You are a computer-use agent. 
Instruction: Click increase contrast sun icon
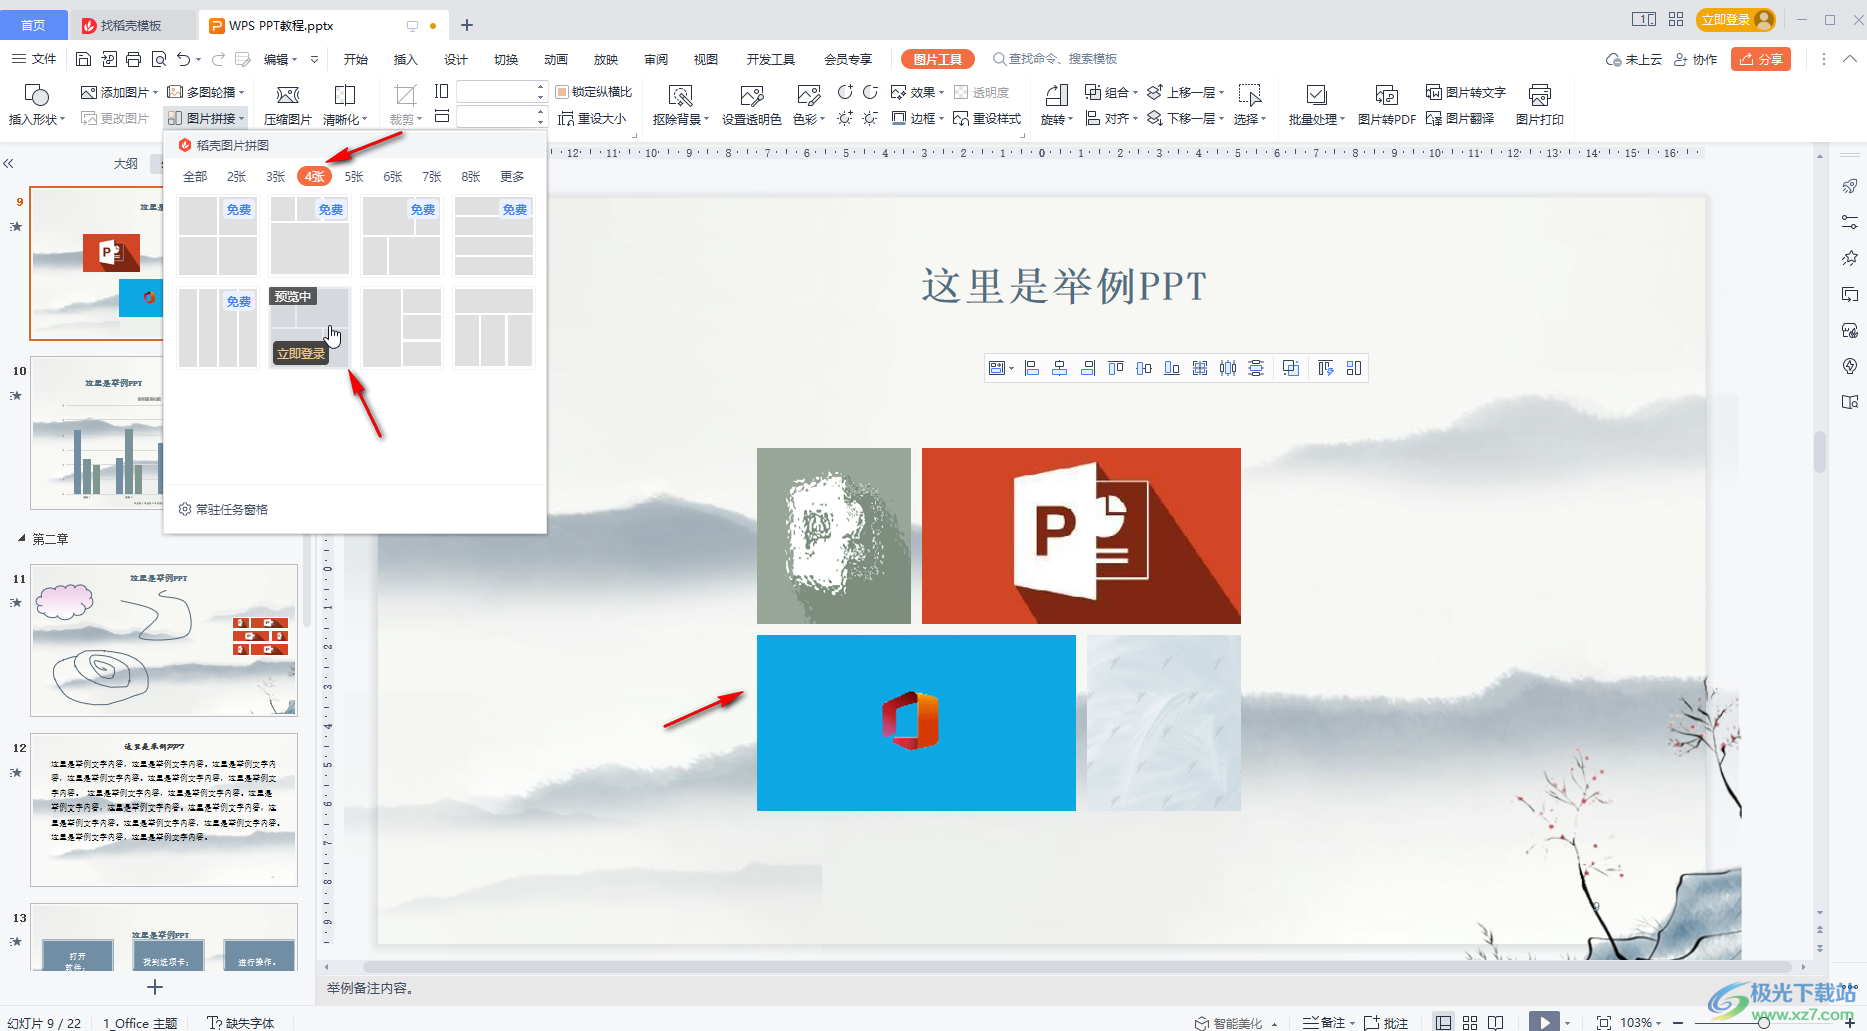coord(845,118)
